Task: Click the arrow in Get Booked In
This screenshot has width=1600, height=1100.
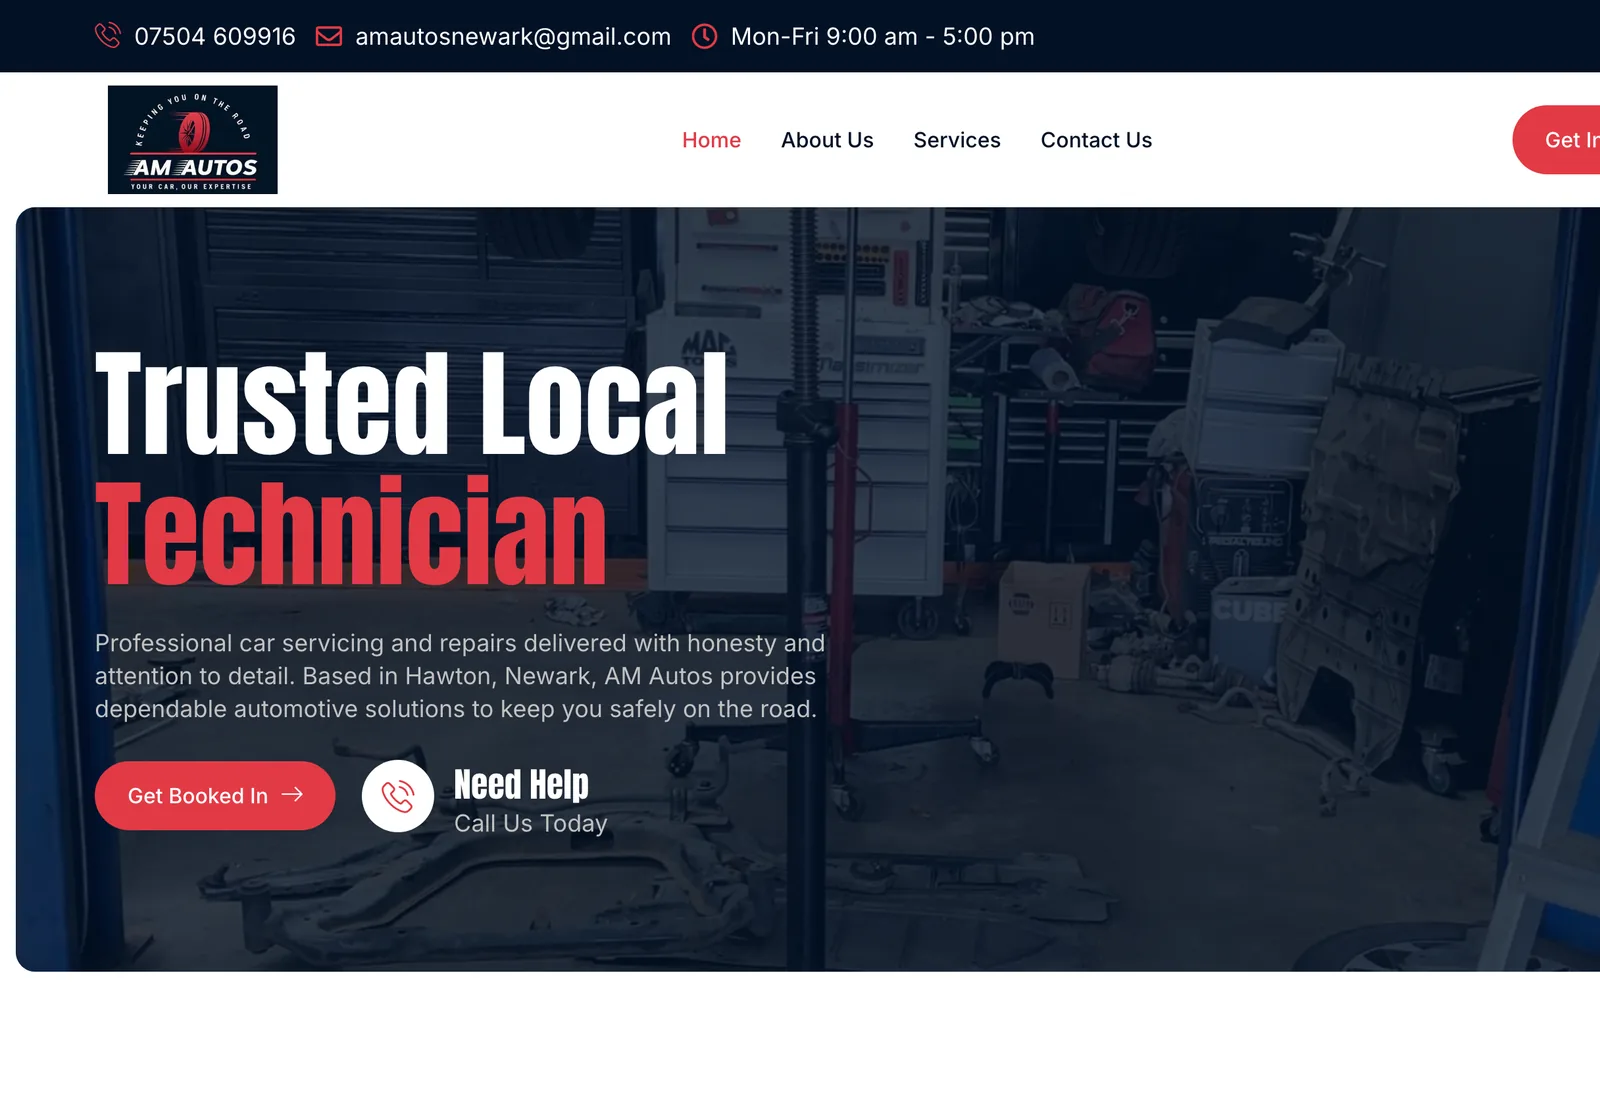Action: pyautogui.click(x=292, y=795)
